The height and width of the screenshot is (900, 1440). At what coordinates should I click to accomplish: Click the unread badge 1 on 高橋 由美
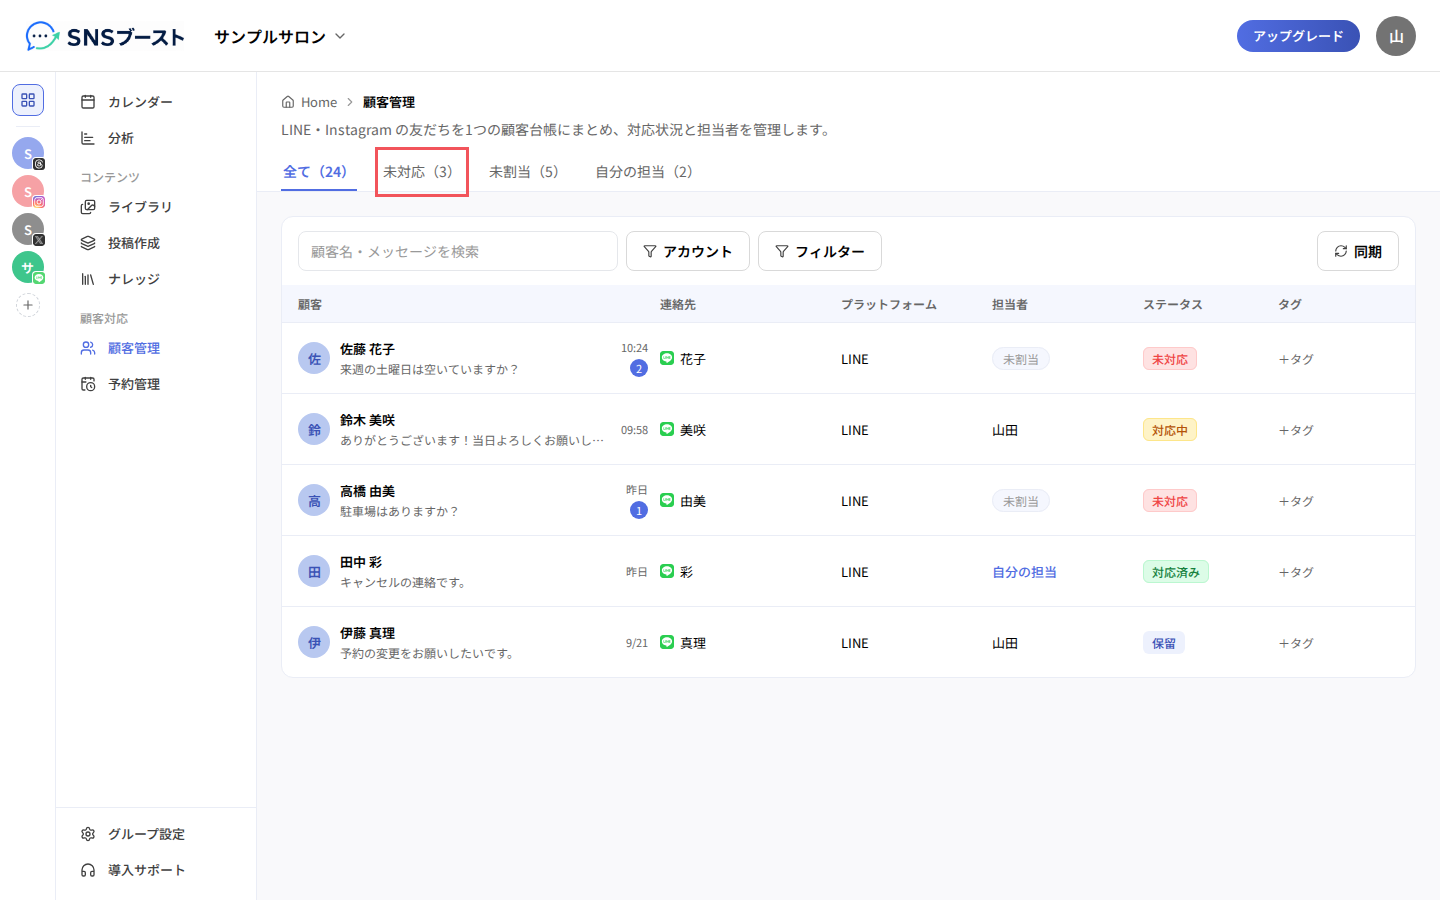point(639,510)
